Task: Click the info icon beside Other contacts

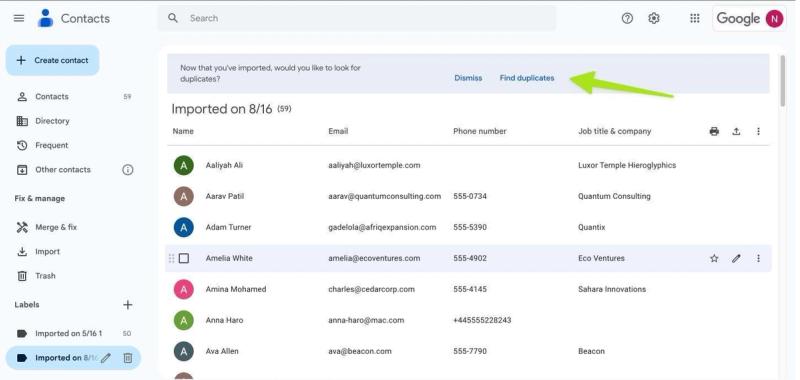Action: [x=128, y=170]
